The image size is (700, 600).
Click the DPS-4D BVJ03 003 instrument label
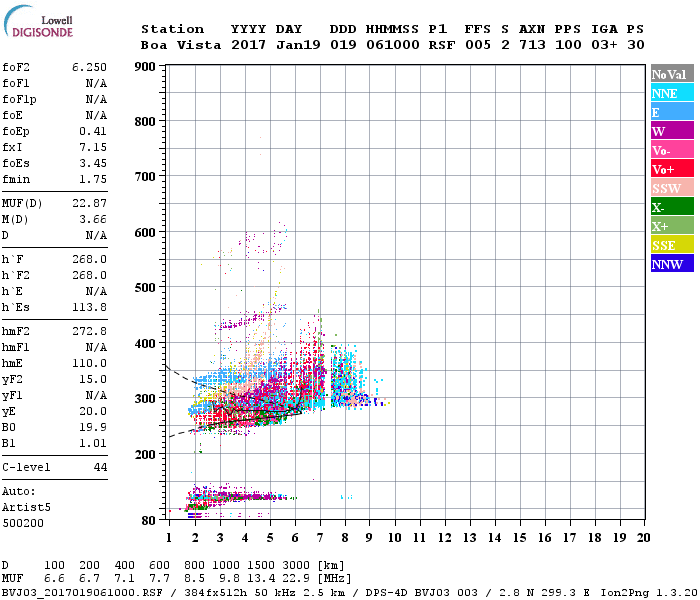click(421, 593)
